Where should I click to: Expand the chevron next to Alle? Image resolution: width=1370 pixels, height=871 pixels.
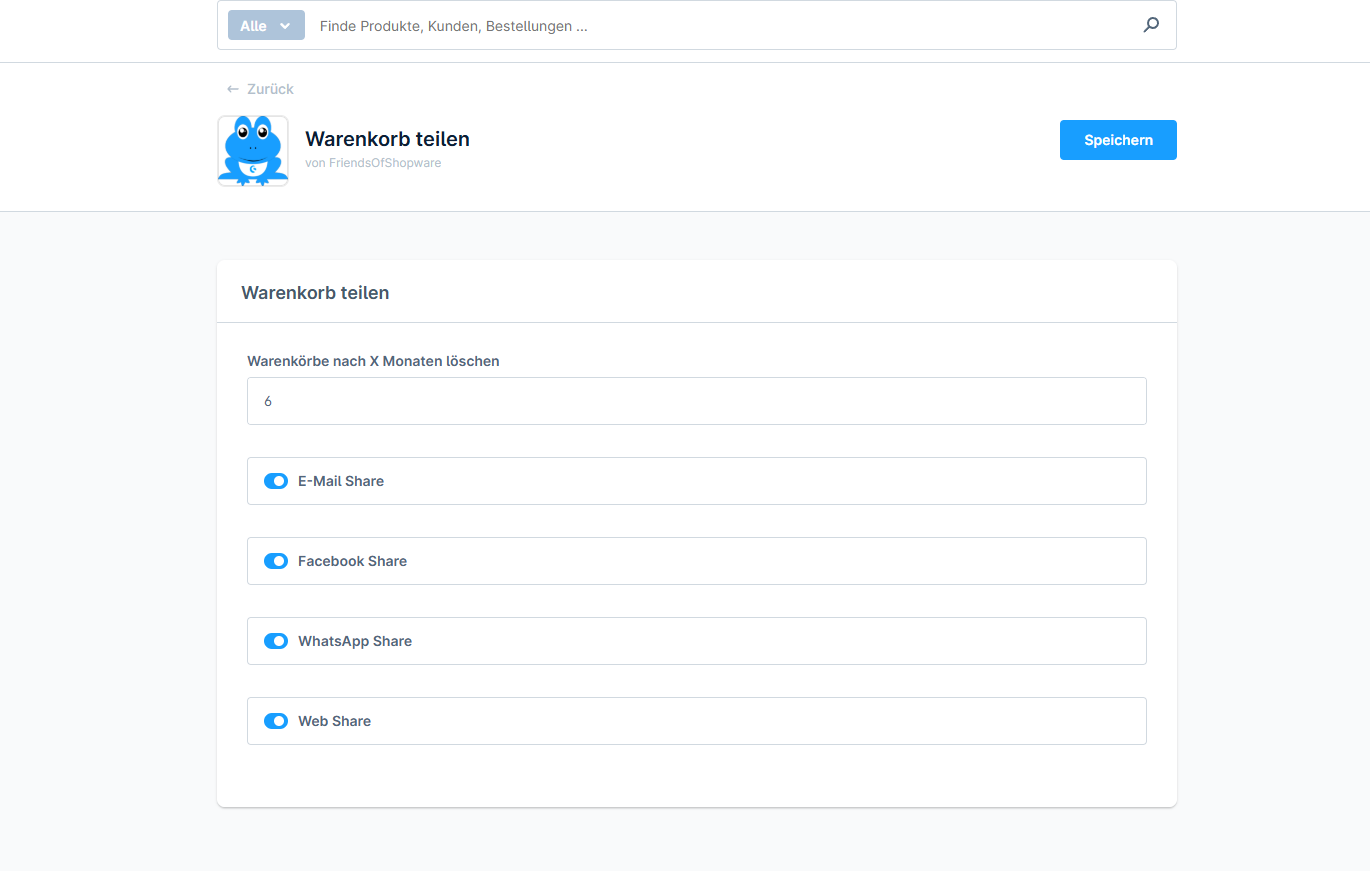pyautogui.click(x=285, y=26)
